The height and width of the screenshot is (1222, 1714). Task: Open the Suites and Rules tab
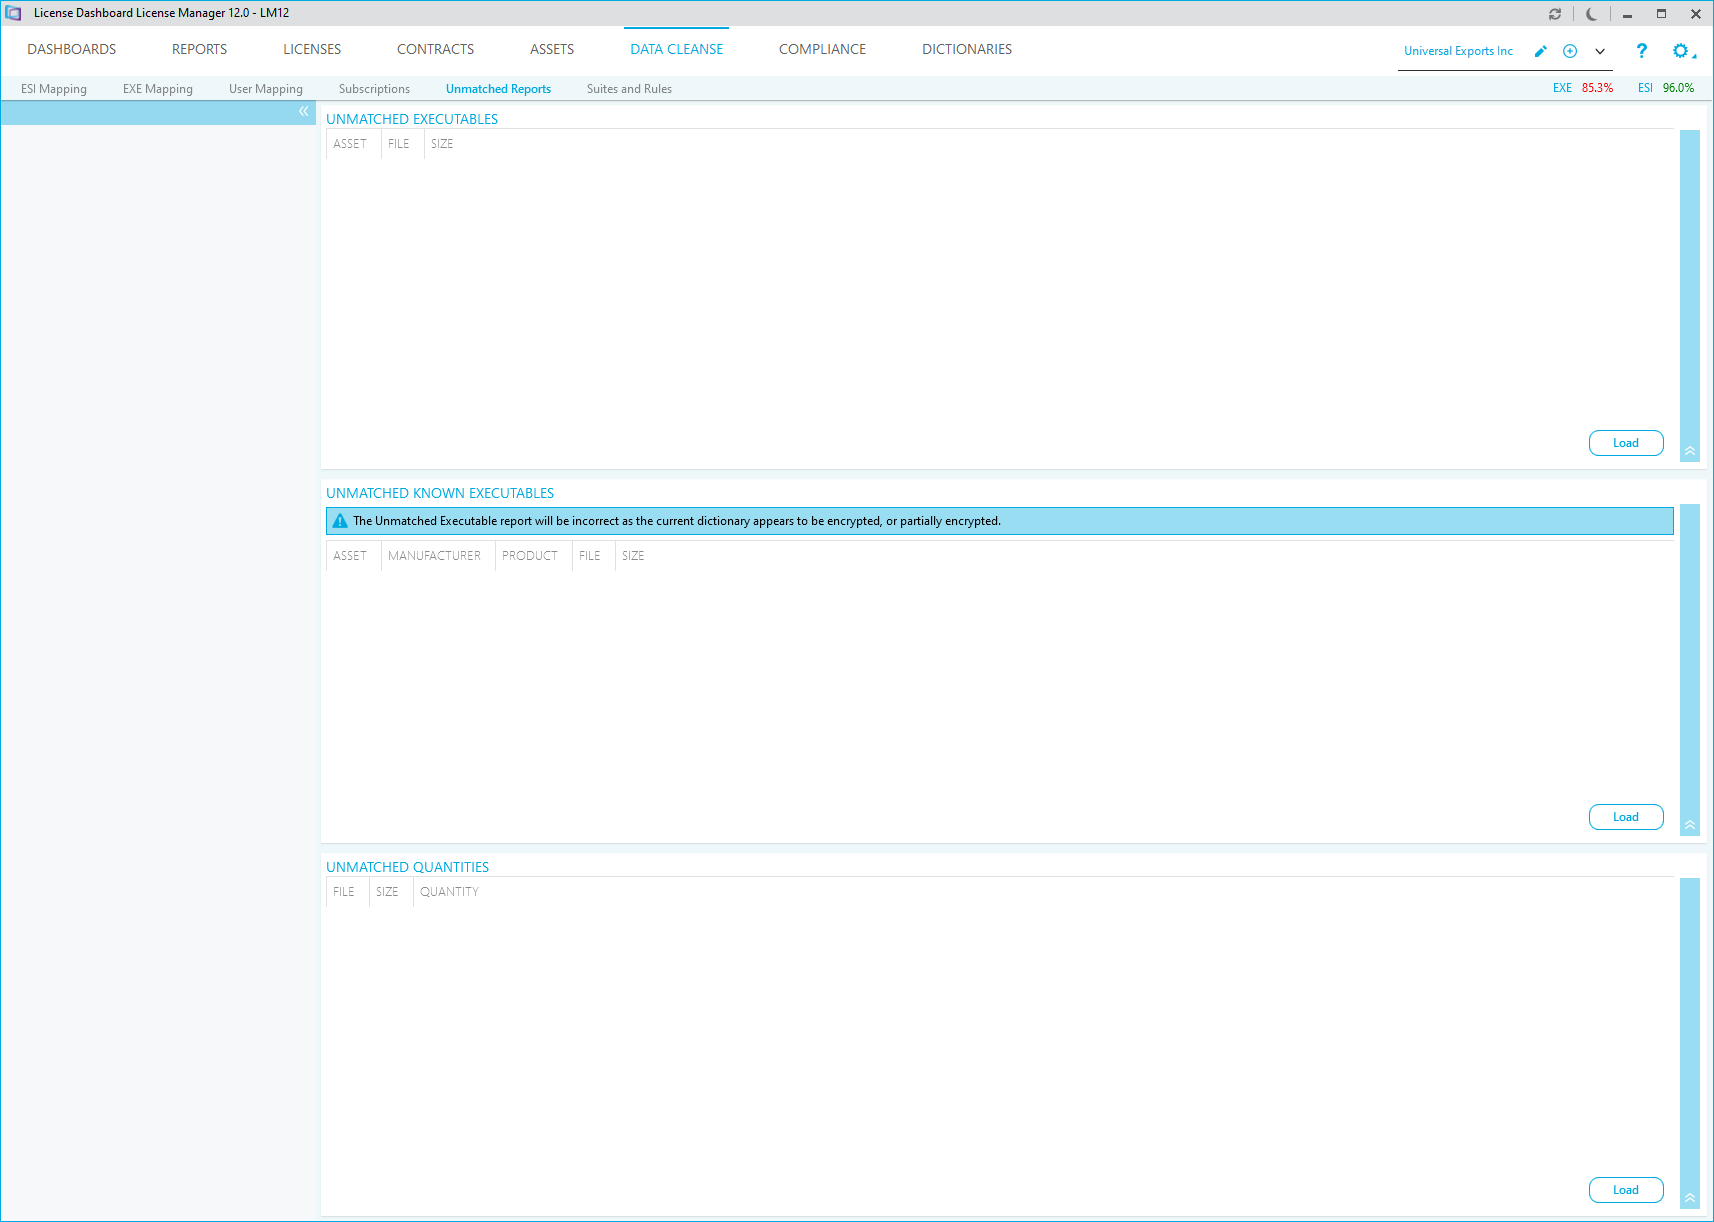coord(629,89)
